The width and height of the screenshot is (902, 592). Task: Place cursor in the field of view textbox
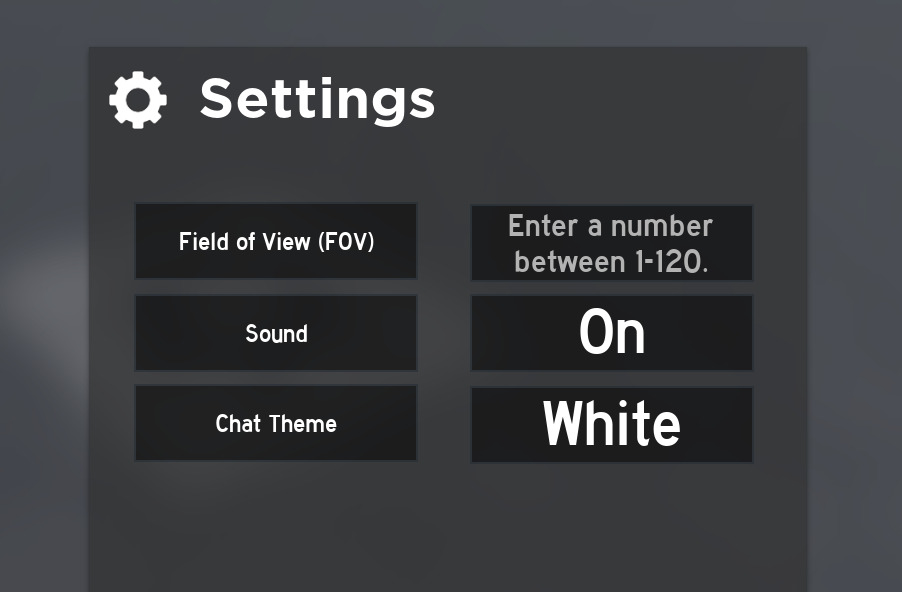click(x=612, y=243)
